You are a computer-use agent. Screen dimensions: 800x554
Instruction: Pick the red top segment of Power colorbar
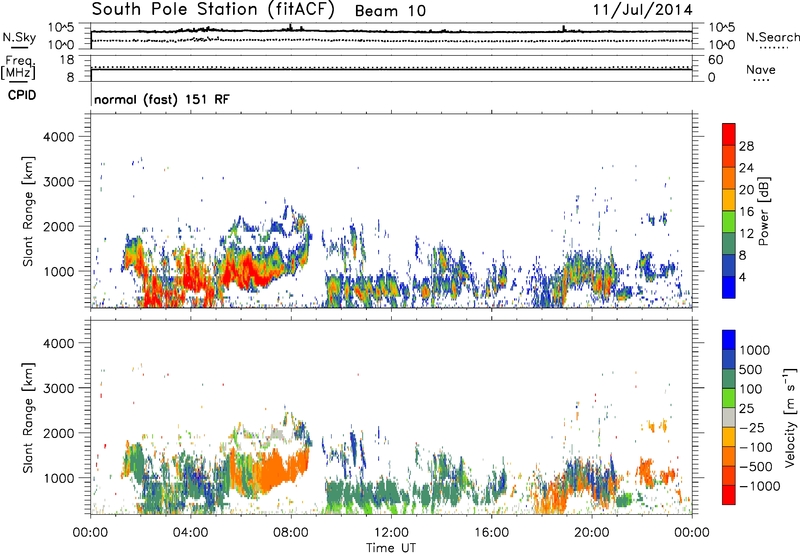729,135
